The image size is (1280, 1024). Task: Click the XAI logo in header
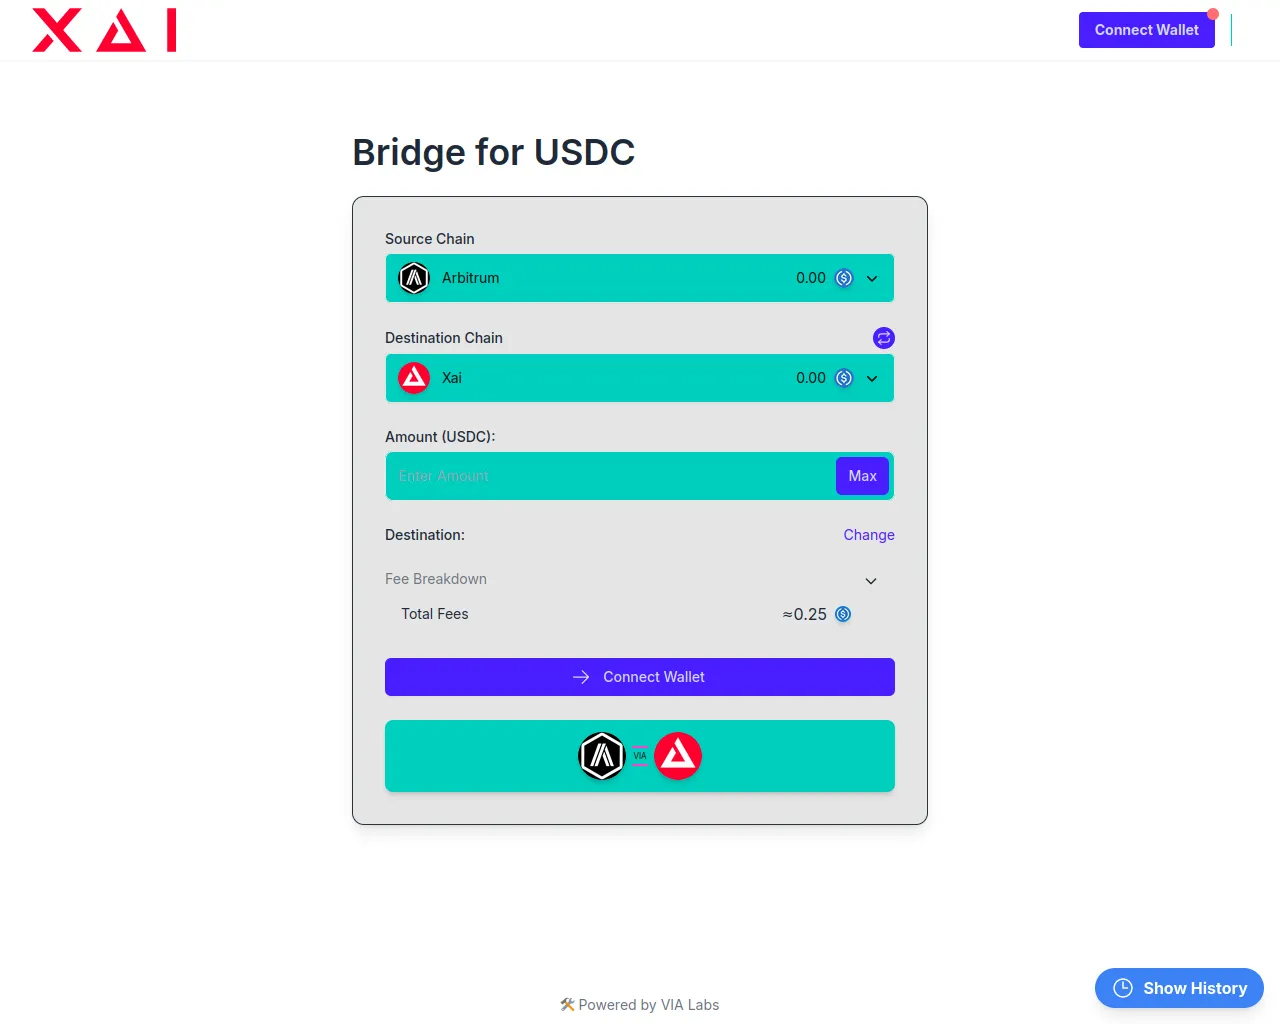104,30
